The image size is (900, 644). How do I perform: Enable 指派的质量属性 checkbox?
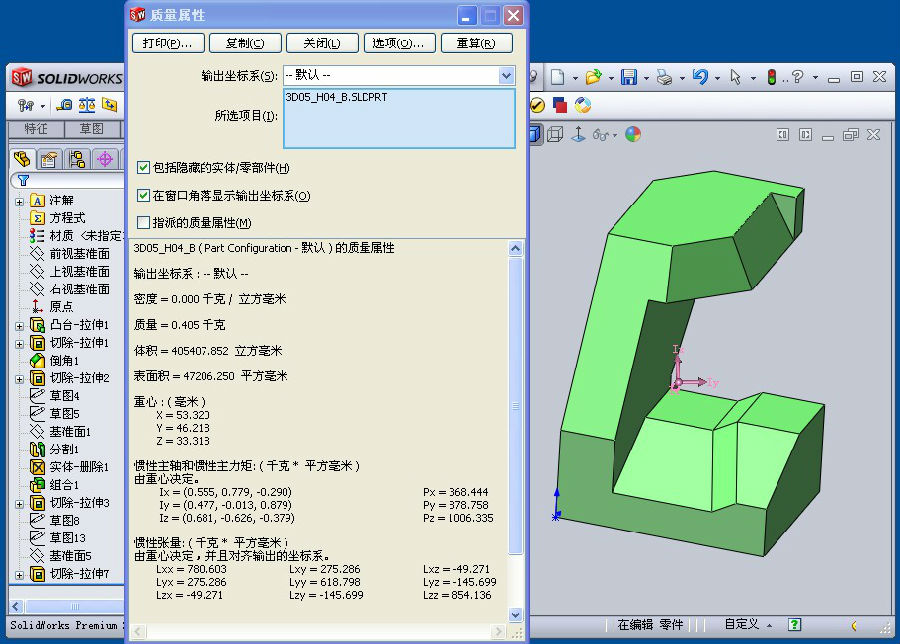[143, 222]
